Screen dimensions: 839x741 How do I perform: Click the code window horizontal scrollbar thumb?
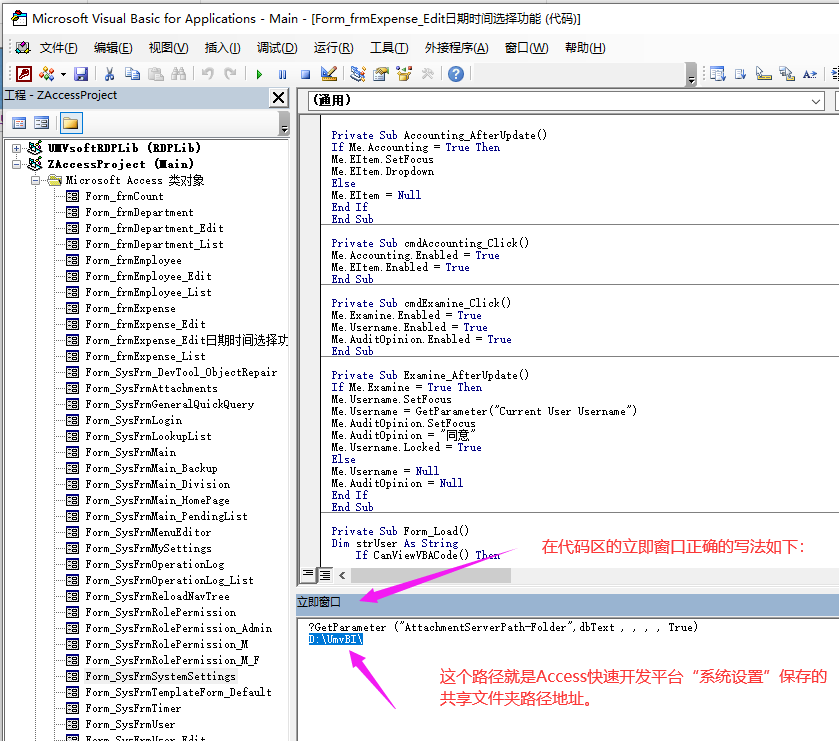click(431, 575)
